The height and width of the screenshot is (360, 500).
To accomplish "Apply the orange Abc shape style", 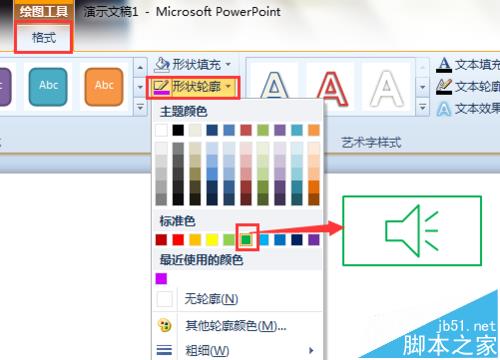I will click(x=104, y=87).
